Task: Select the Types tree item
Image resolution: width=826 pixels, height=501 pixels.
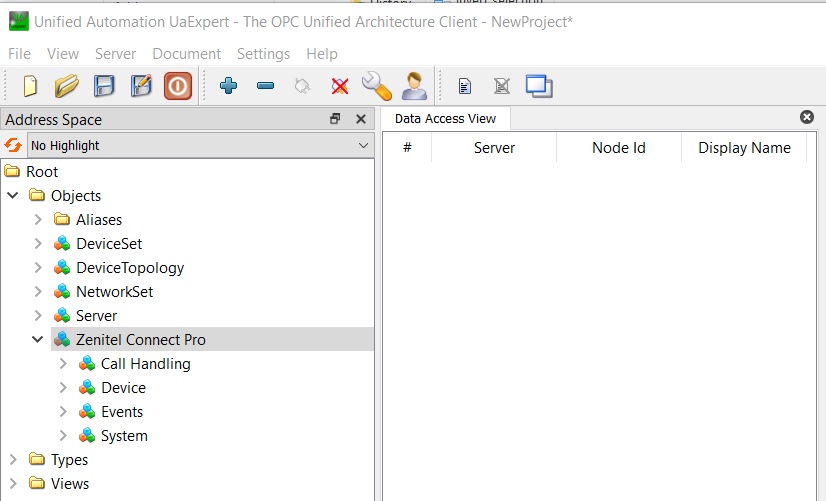Action: [x=70, y=460]
